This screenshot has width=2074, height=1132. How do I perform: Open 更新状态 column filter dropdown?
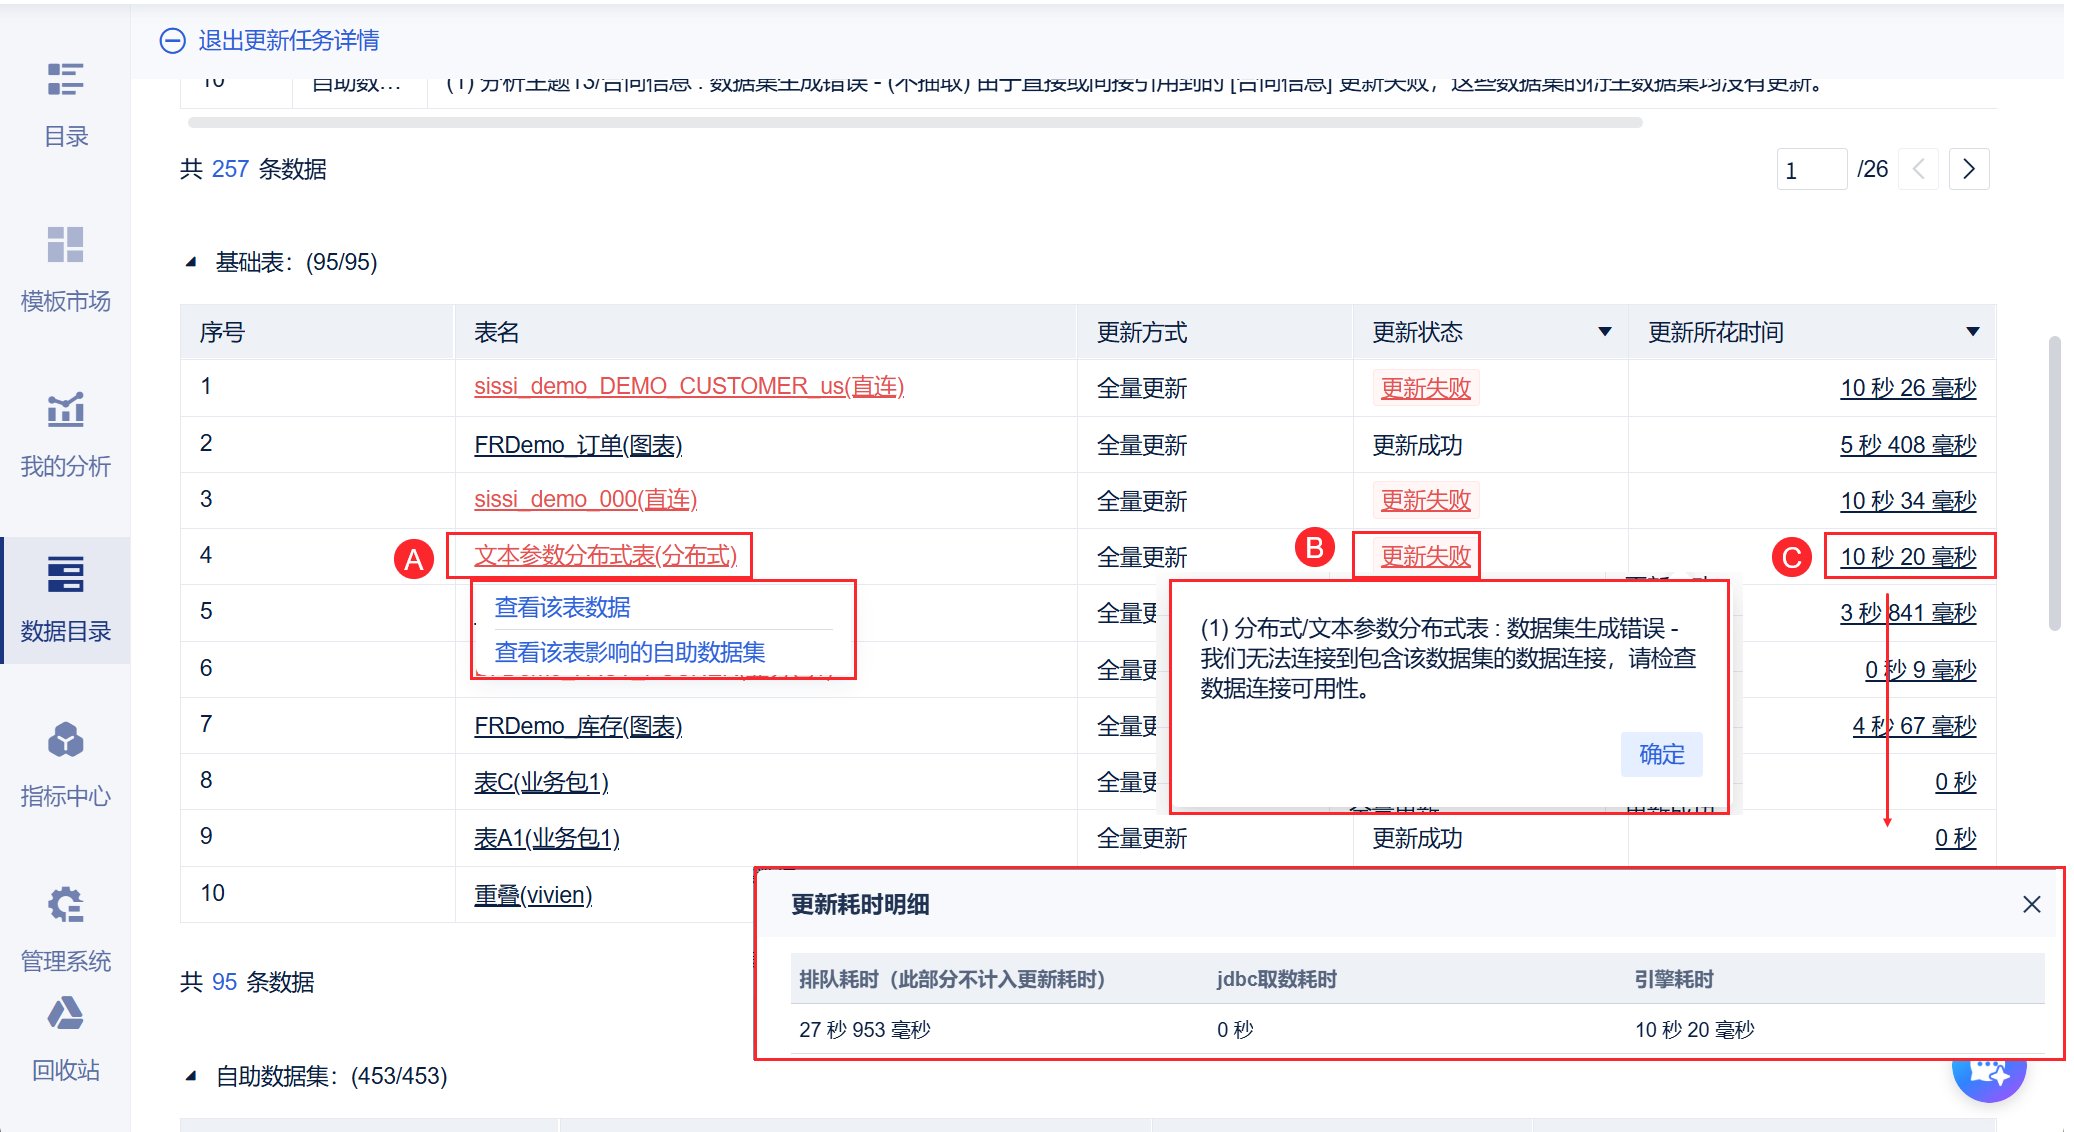(1605, 332)
